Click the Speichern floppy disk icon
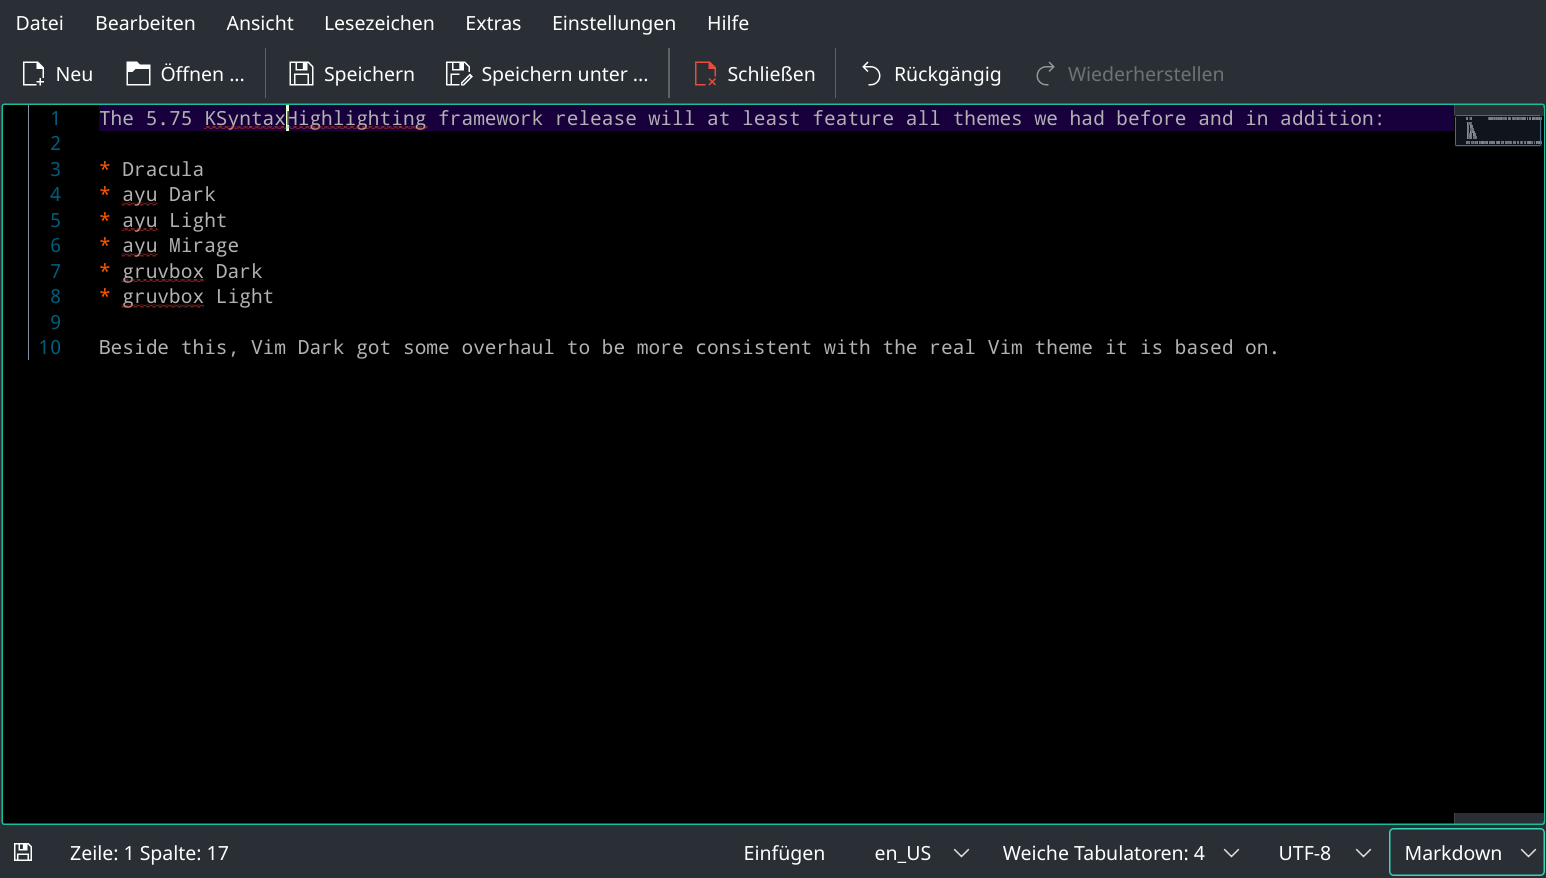Screen dimensions: 1546x878 [x=301, y=74]
